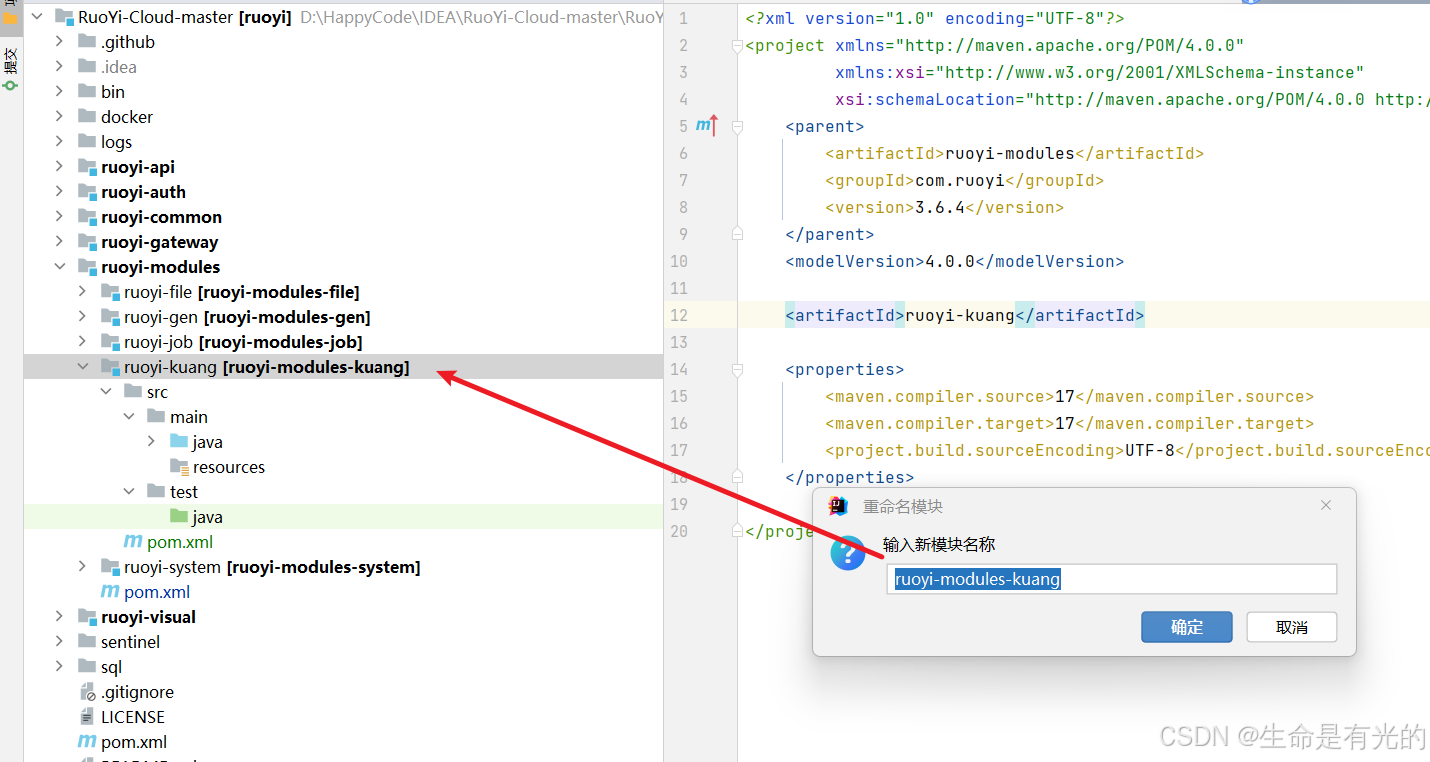Expand the ruoyi-system module node
1430x762 pixels.
pos(83,567)
